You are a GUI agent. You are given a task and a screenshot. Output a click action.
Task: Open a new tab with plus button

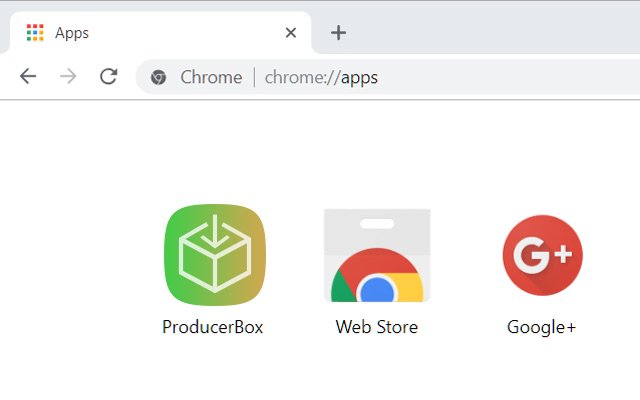point(338,33)
